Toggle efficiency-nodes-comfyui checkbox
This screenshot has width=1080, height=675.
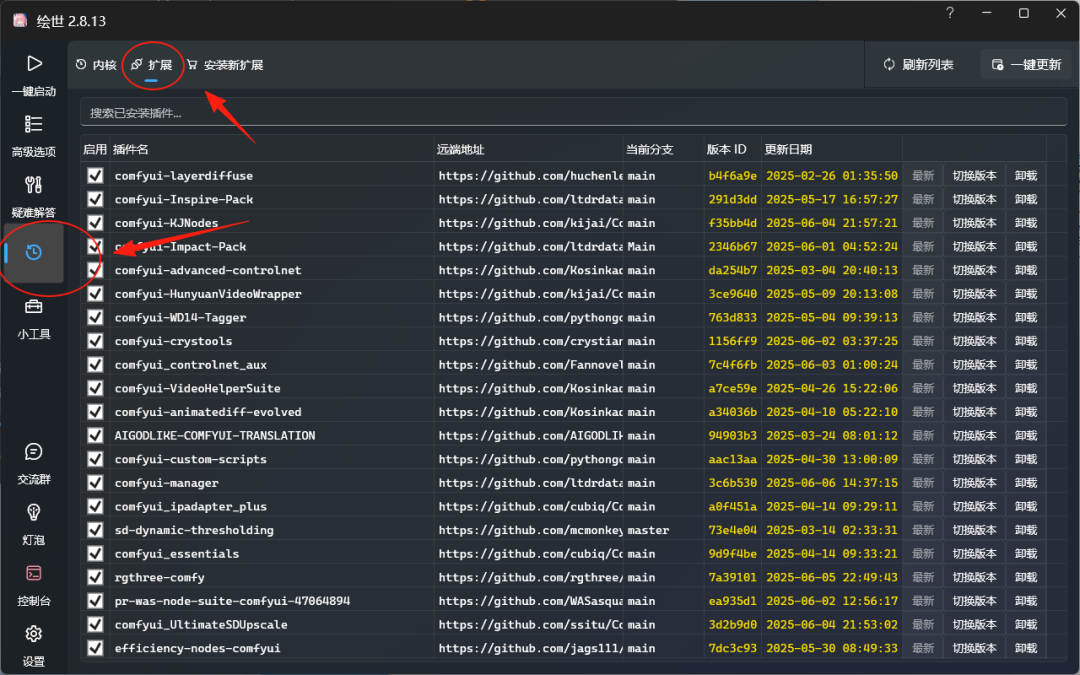(x=95, y=648)
